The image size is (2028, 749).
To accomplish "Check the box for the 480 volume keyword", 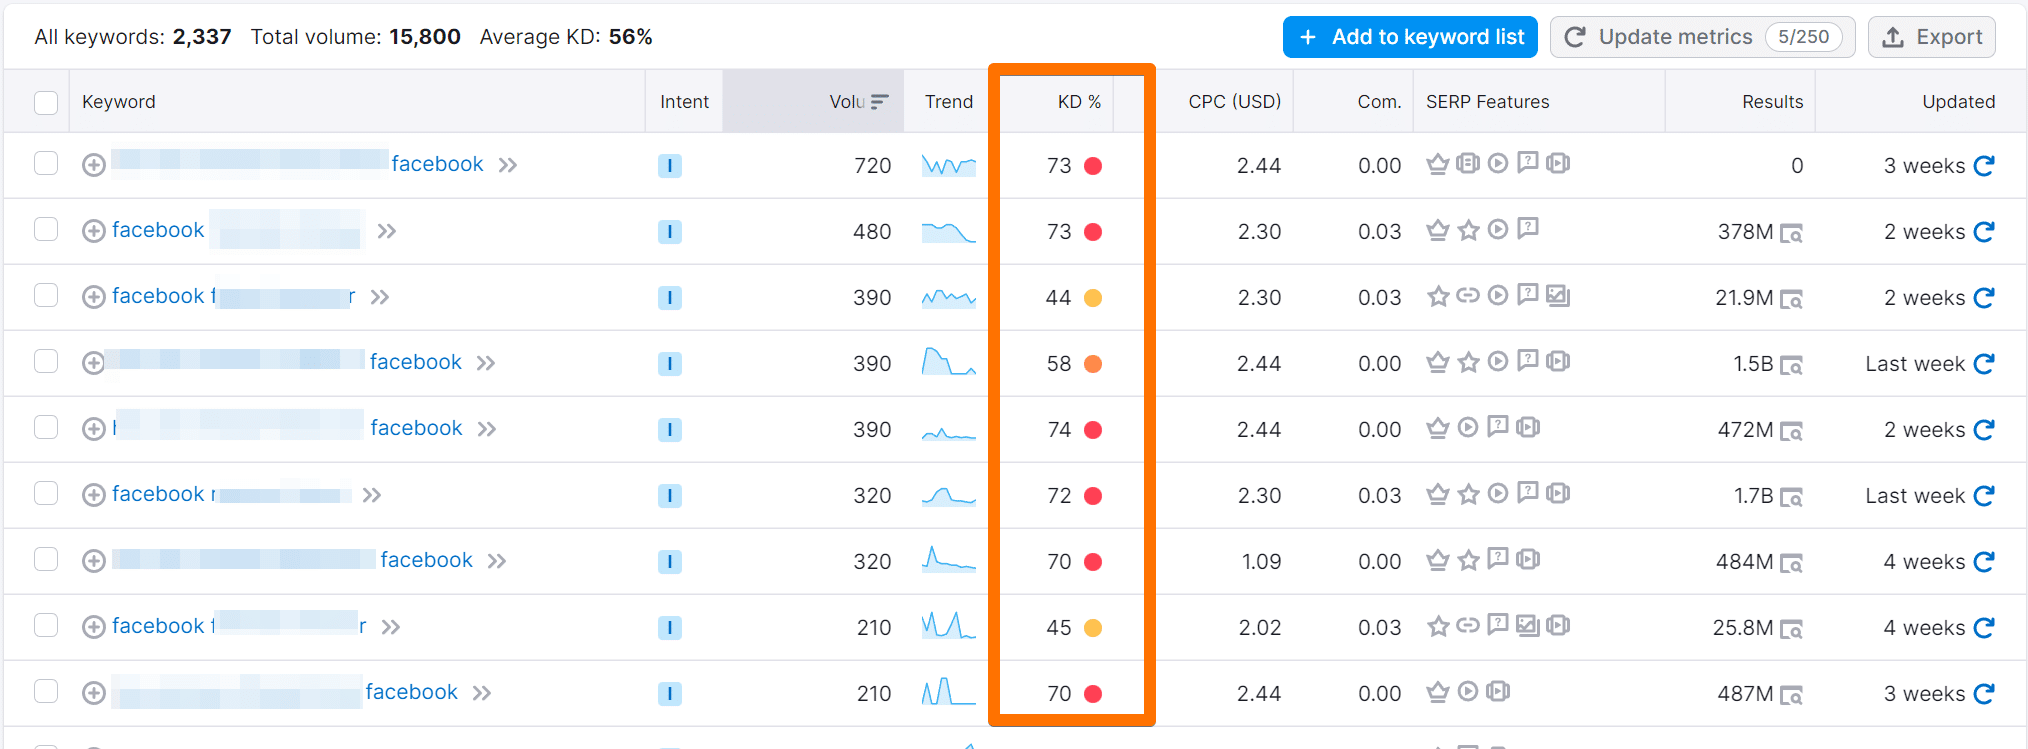I will pyautogui.click(x=46, y=229).
